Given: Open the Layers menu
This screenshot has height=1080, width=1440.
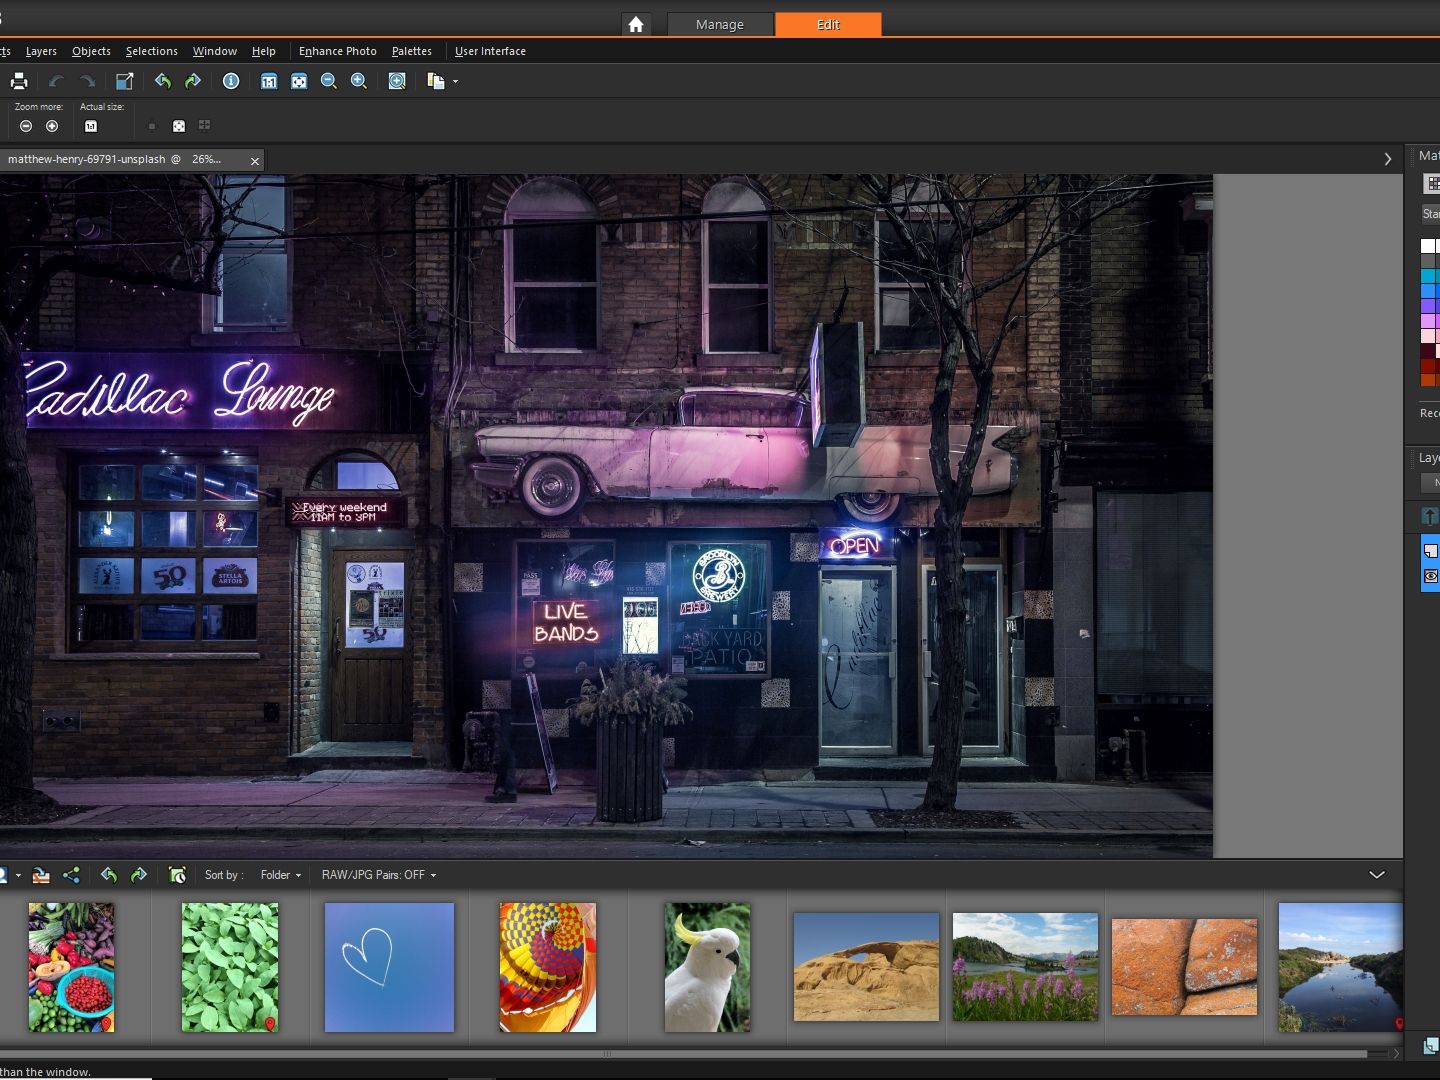Looking at the screenshot, I should tap(41, 51).
